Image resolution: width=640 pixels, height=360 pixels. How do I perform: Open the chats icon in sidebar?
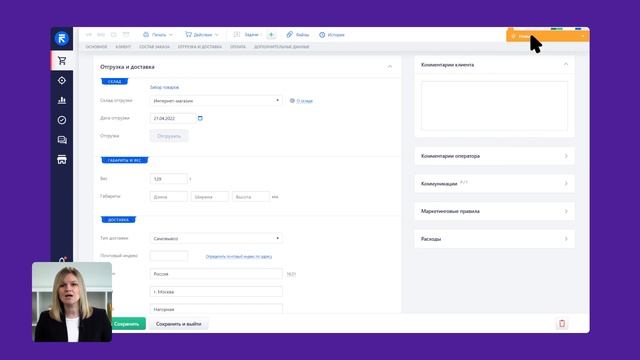[x=62, y=140]
